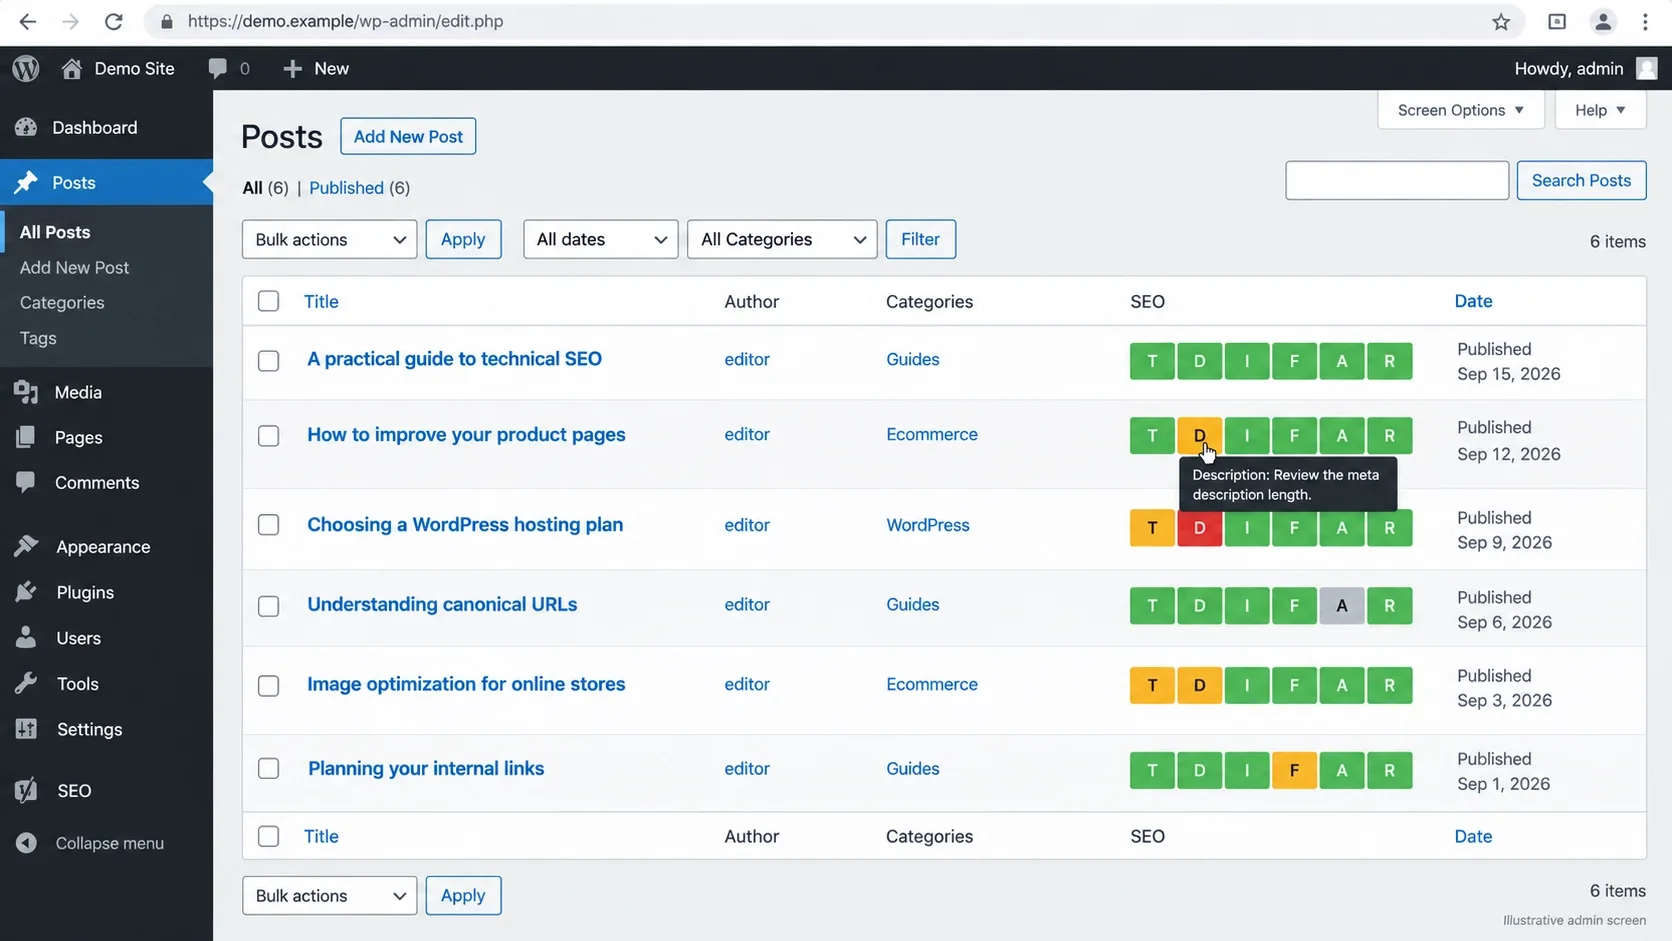Tick the Image optimization post checkbox
Image resolution: width=1672 pixels, height=941 pixels.
[x=268, y=686]
